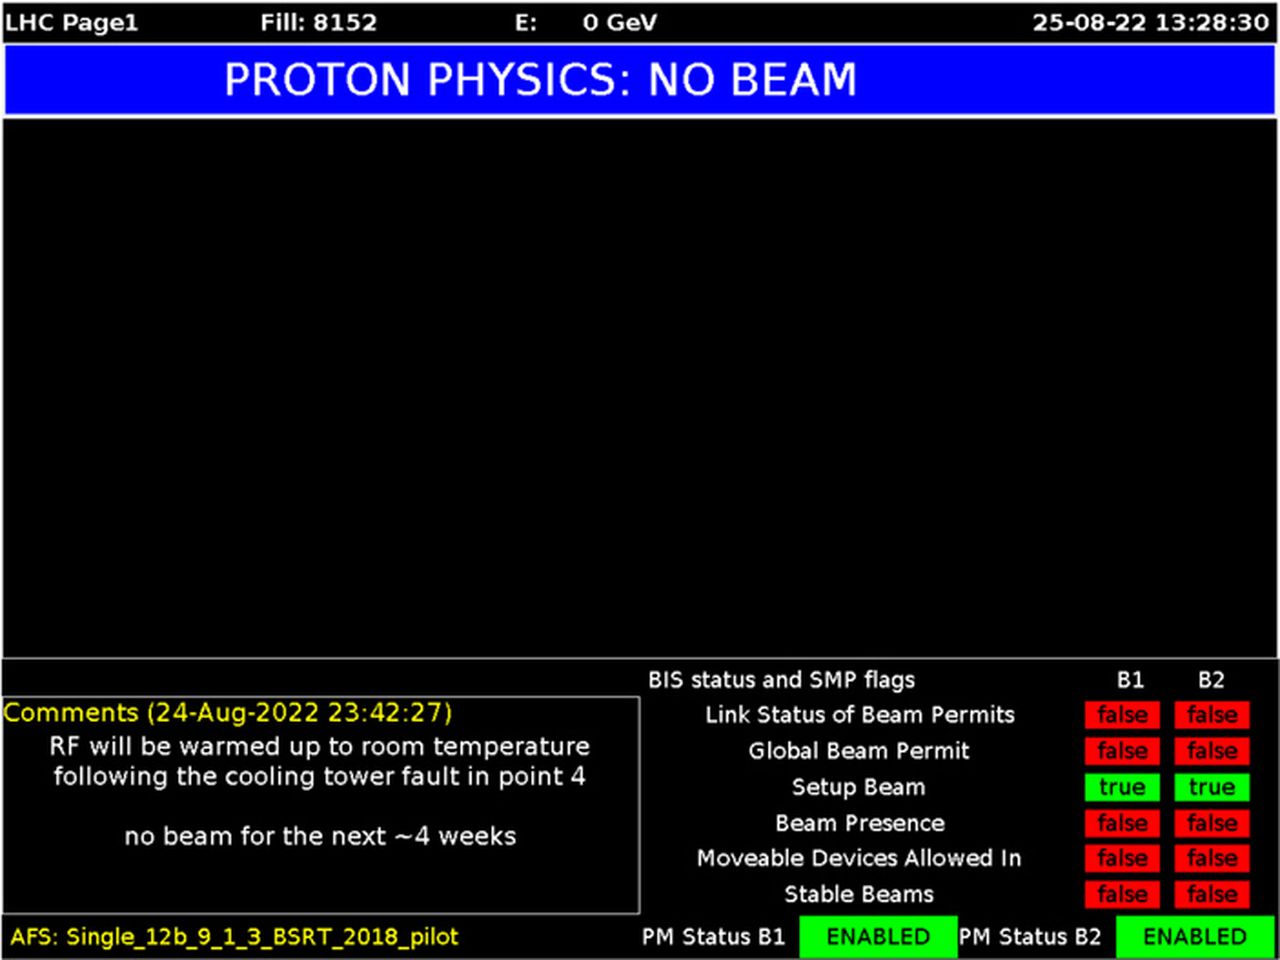Select the Fill: 8152 label
The height and width of the screenshot is (960, 1280).
coord(319,23)
